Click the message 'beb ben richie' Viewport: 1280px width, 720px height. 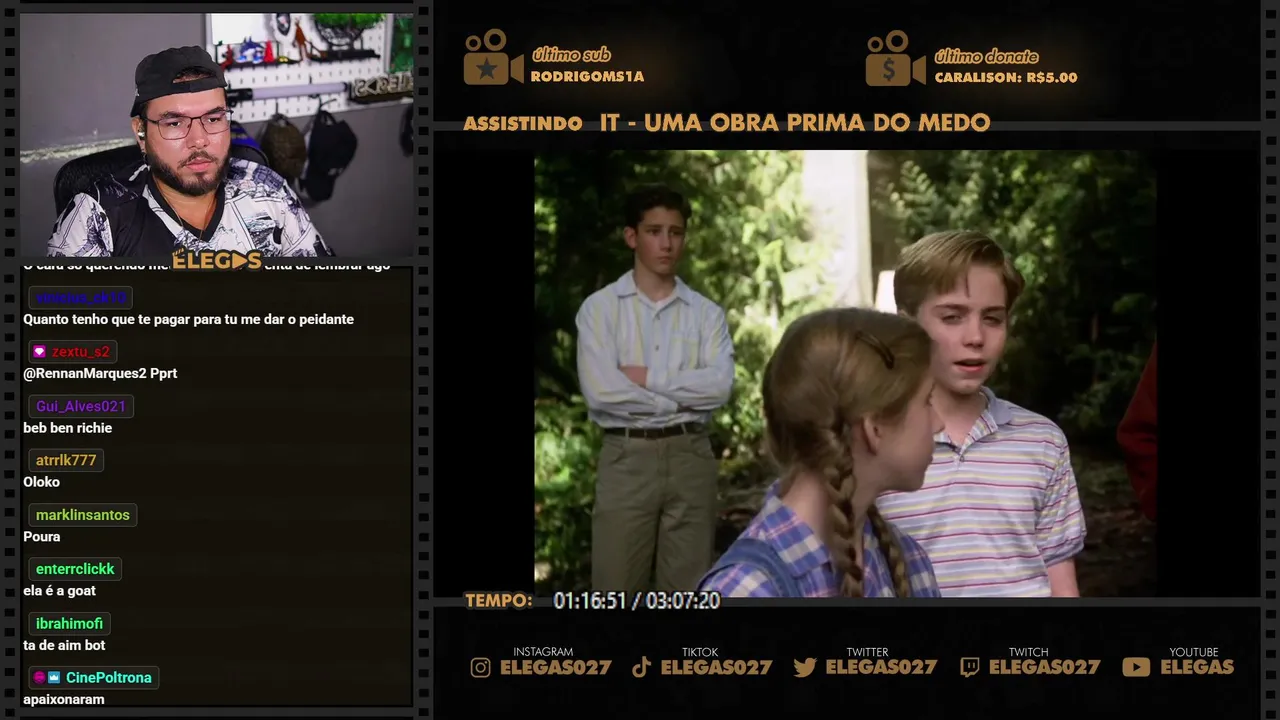click(x=68, y=428)
